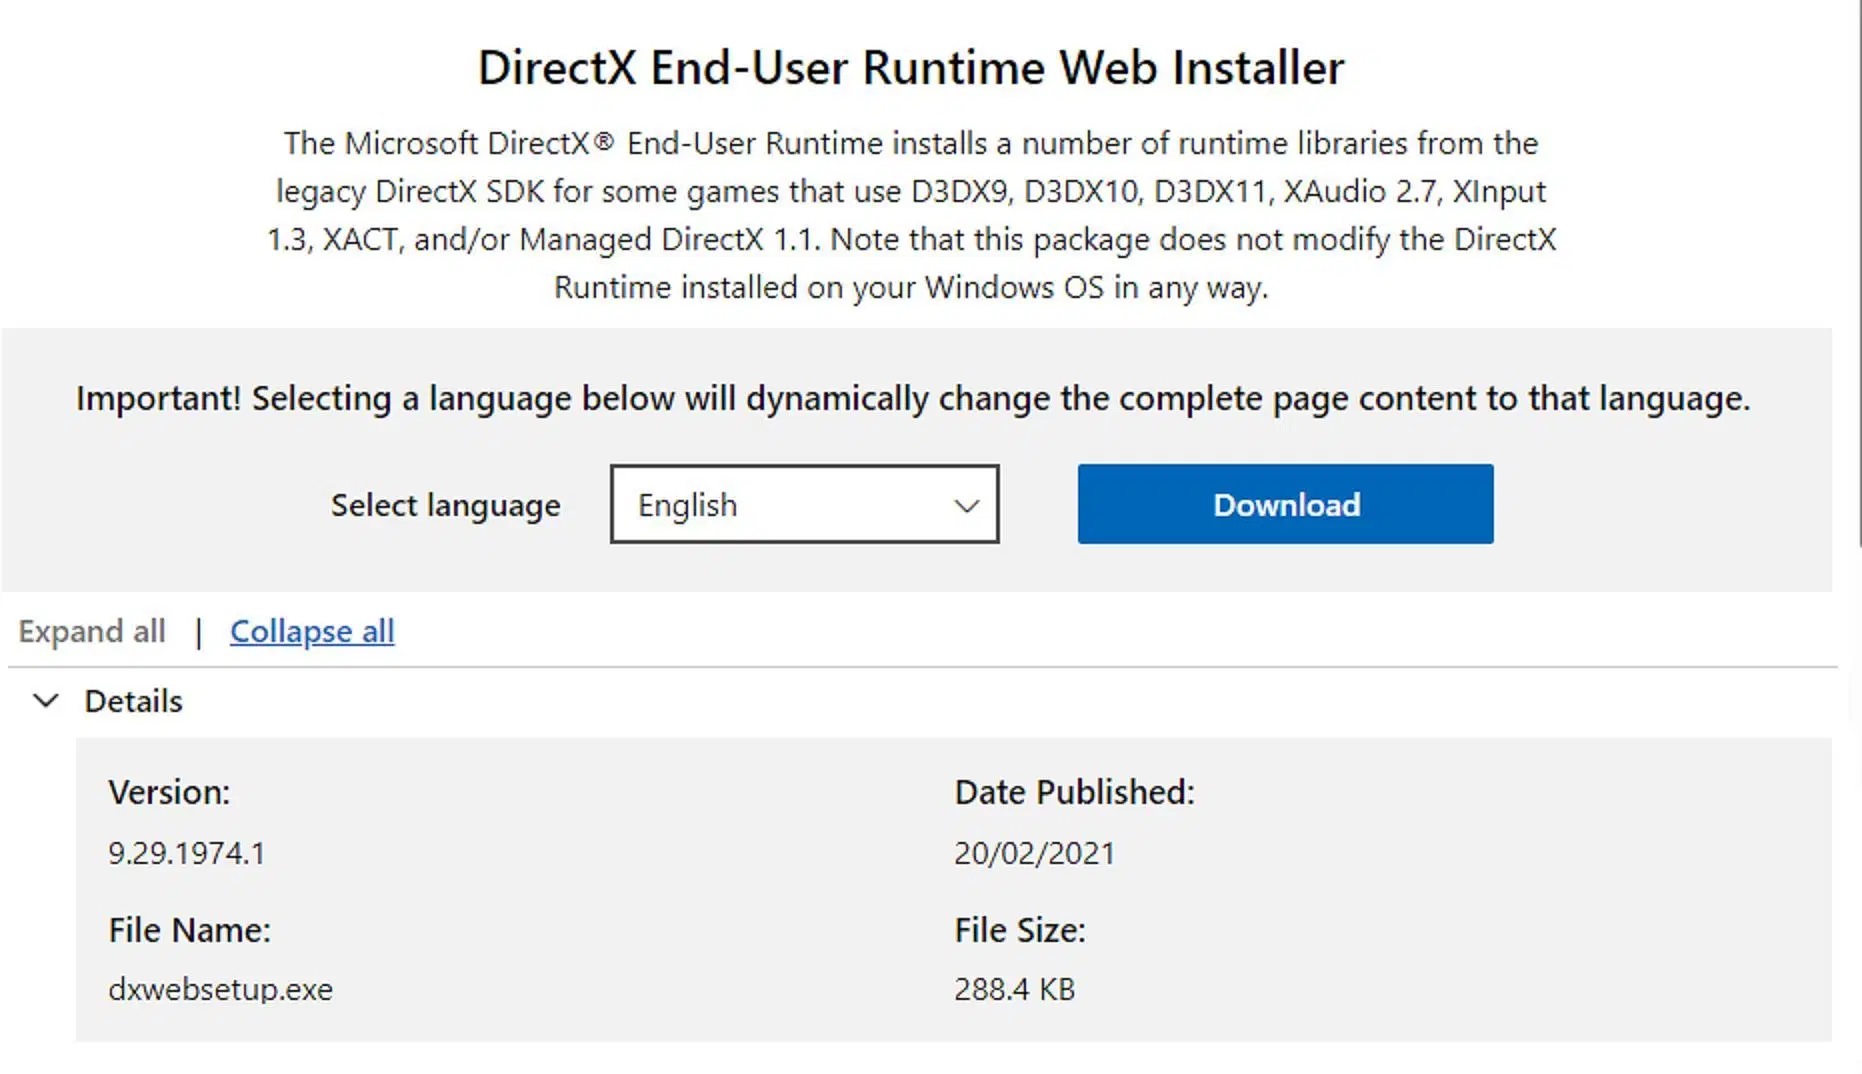The width and height of the screenshot is (1862, 1074).
Task: Collapse the Details section using its chevron
Action: coord(46,701)
